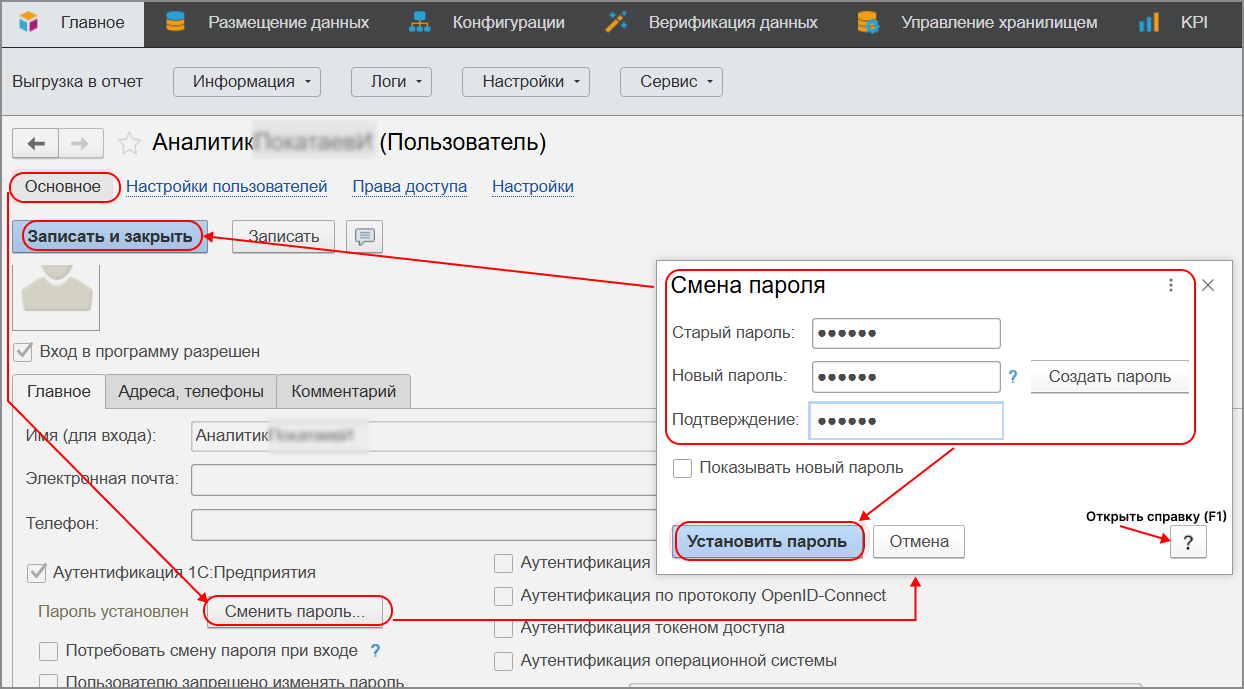1244x689 pixels.
Task: Click the back arrow navigation button
Action: coord(36,143)
